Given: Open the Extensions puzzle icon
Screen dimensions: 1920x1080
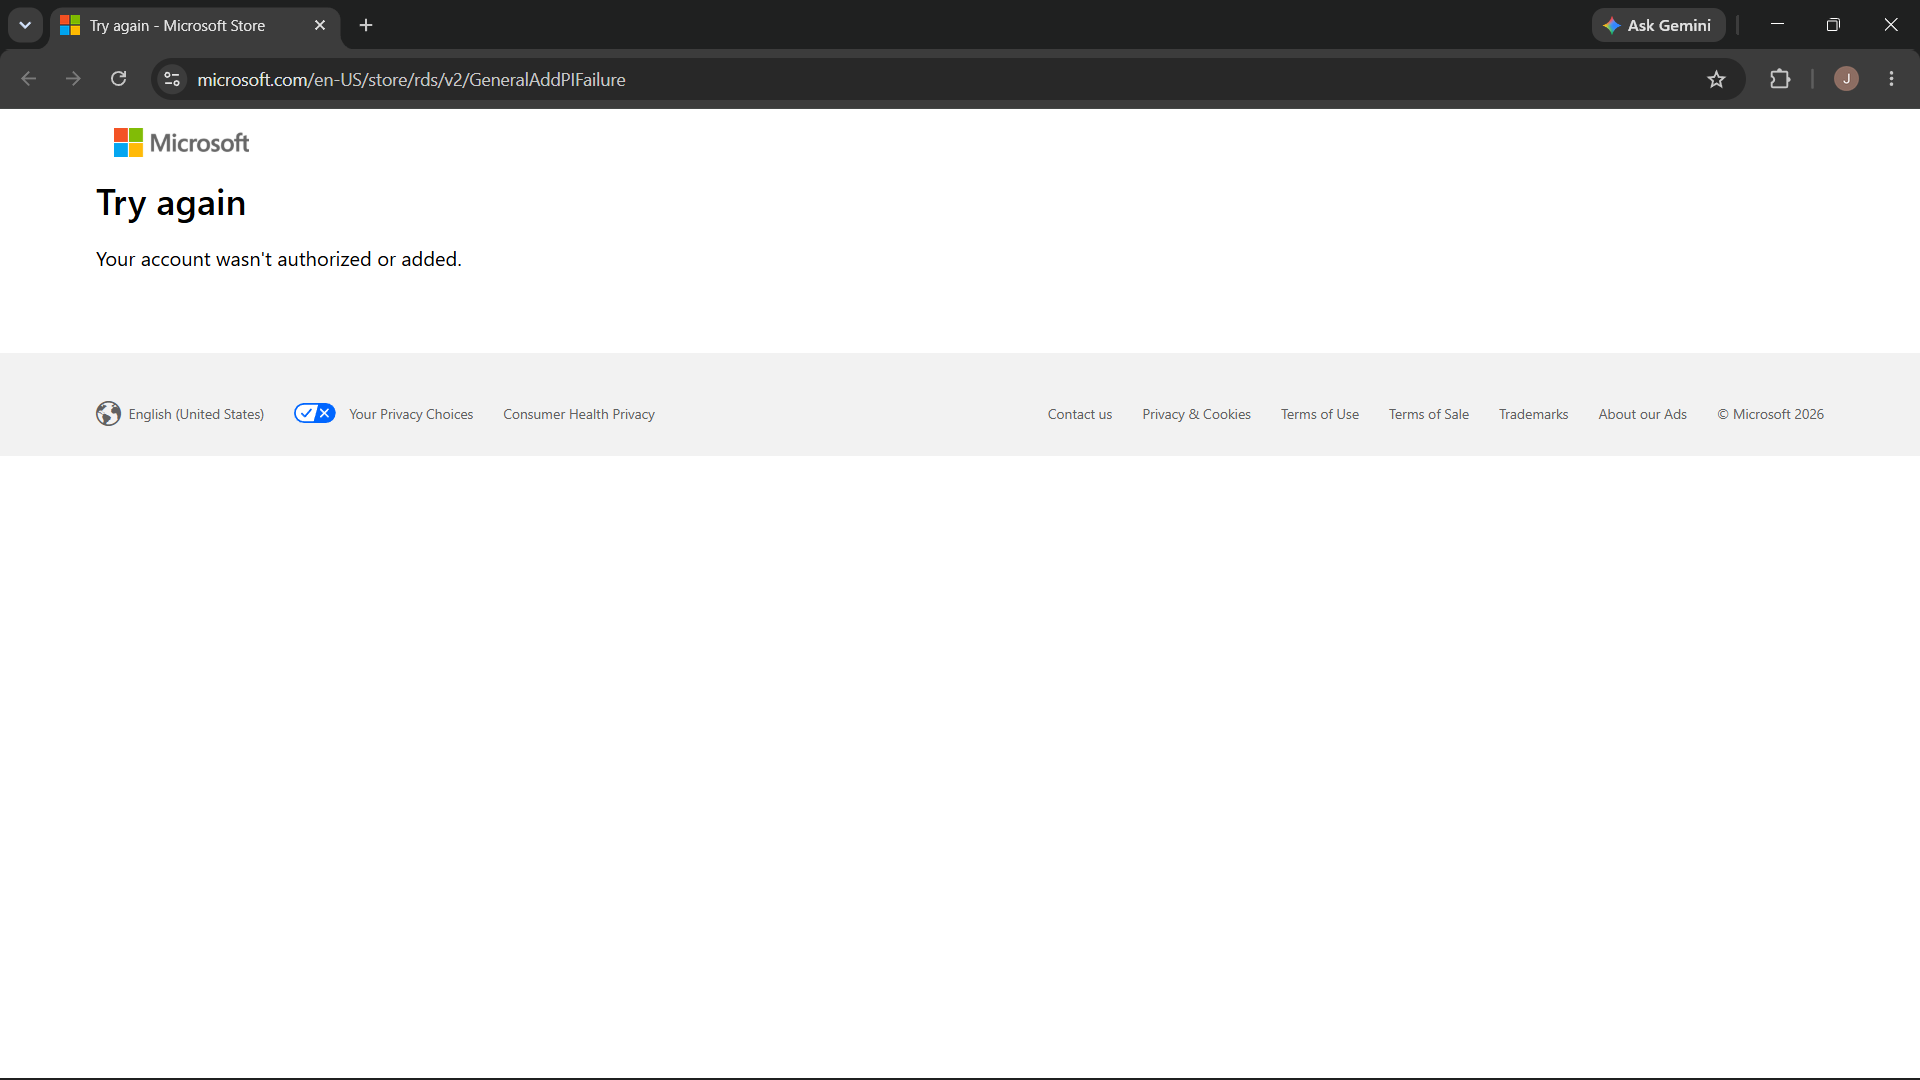Looking at the screenshot, I should pyautogui.click(x=1780, y=79).
